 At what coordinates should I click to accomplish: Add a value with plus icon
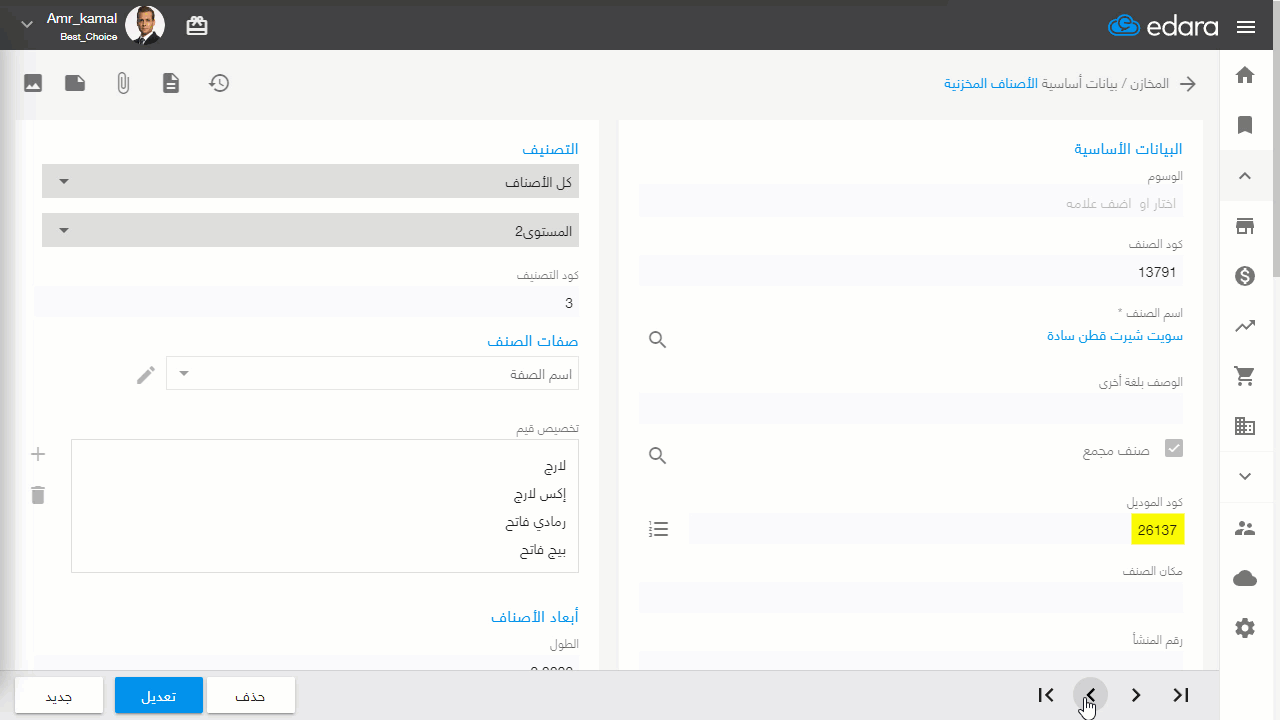point(38,454)
